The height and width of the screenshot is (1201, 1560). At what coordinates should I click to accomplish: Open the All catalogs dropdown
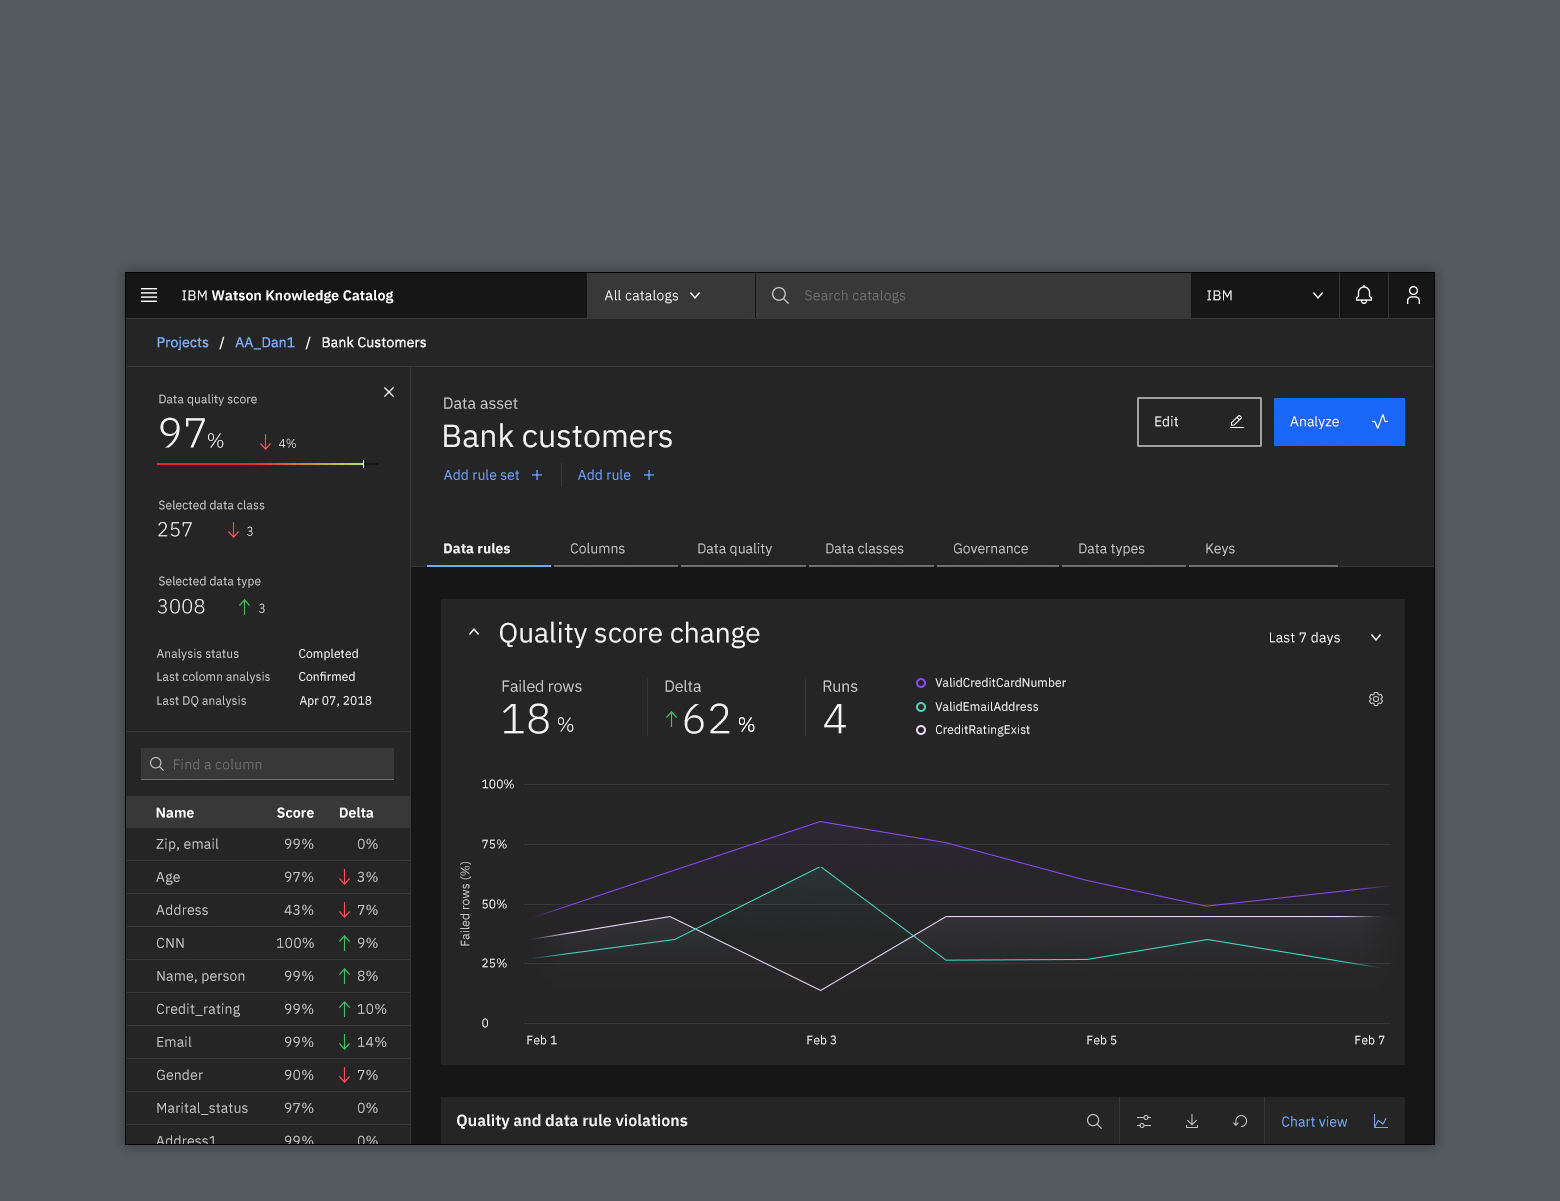653,296
